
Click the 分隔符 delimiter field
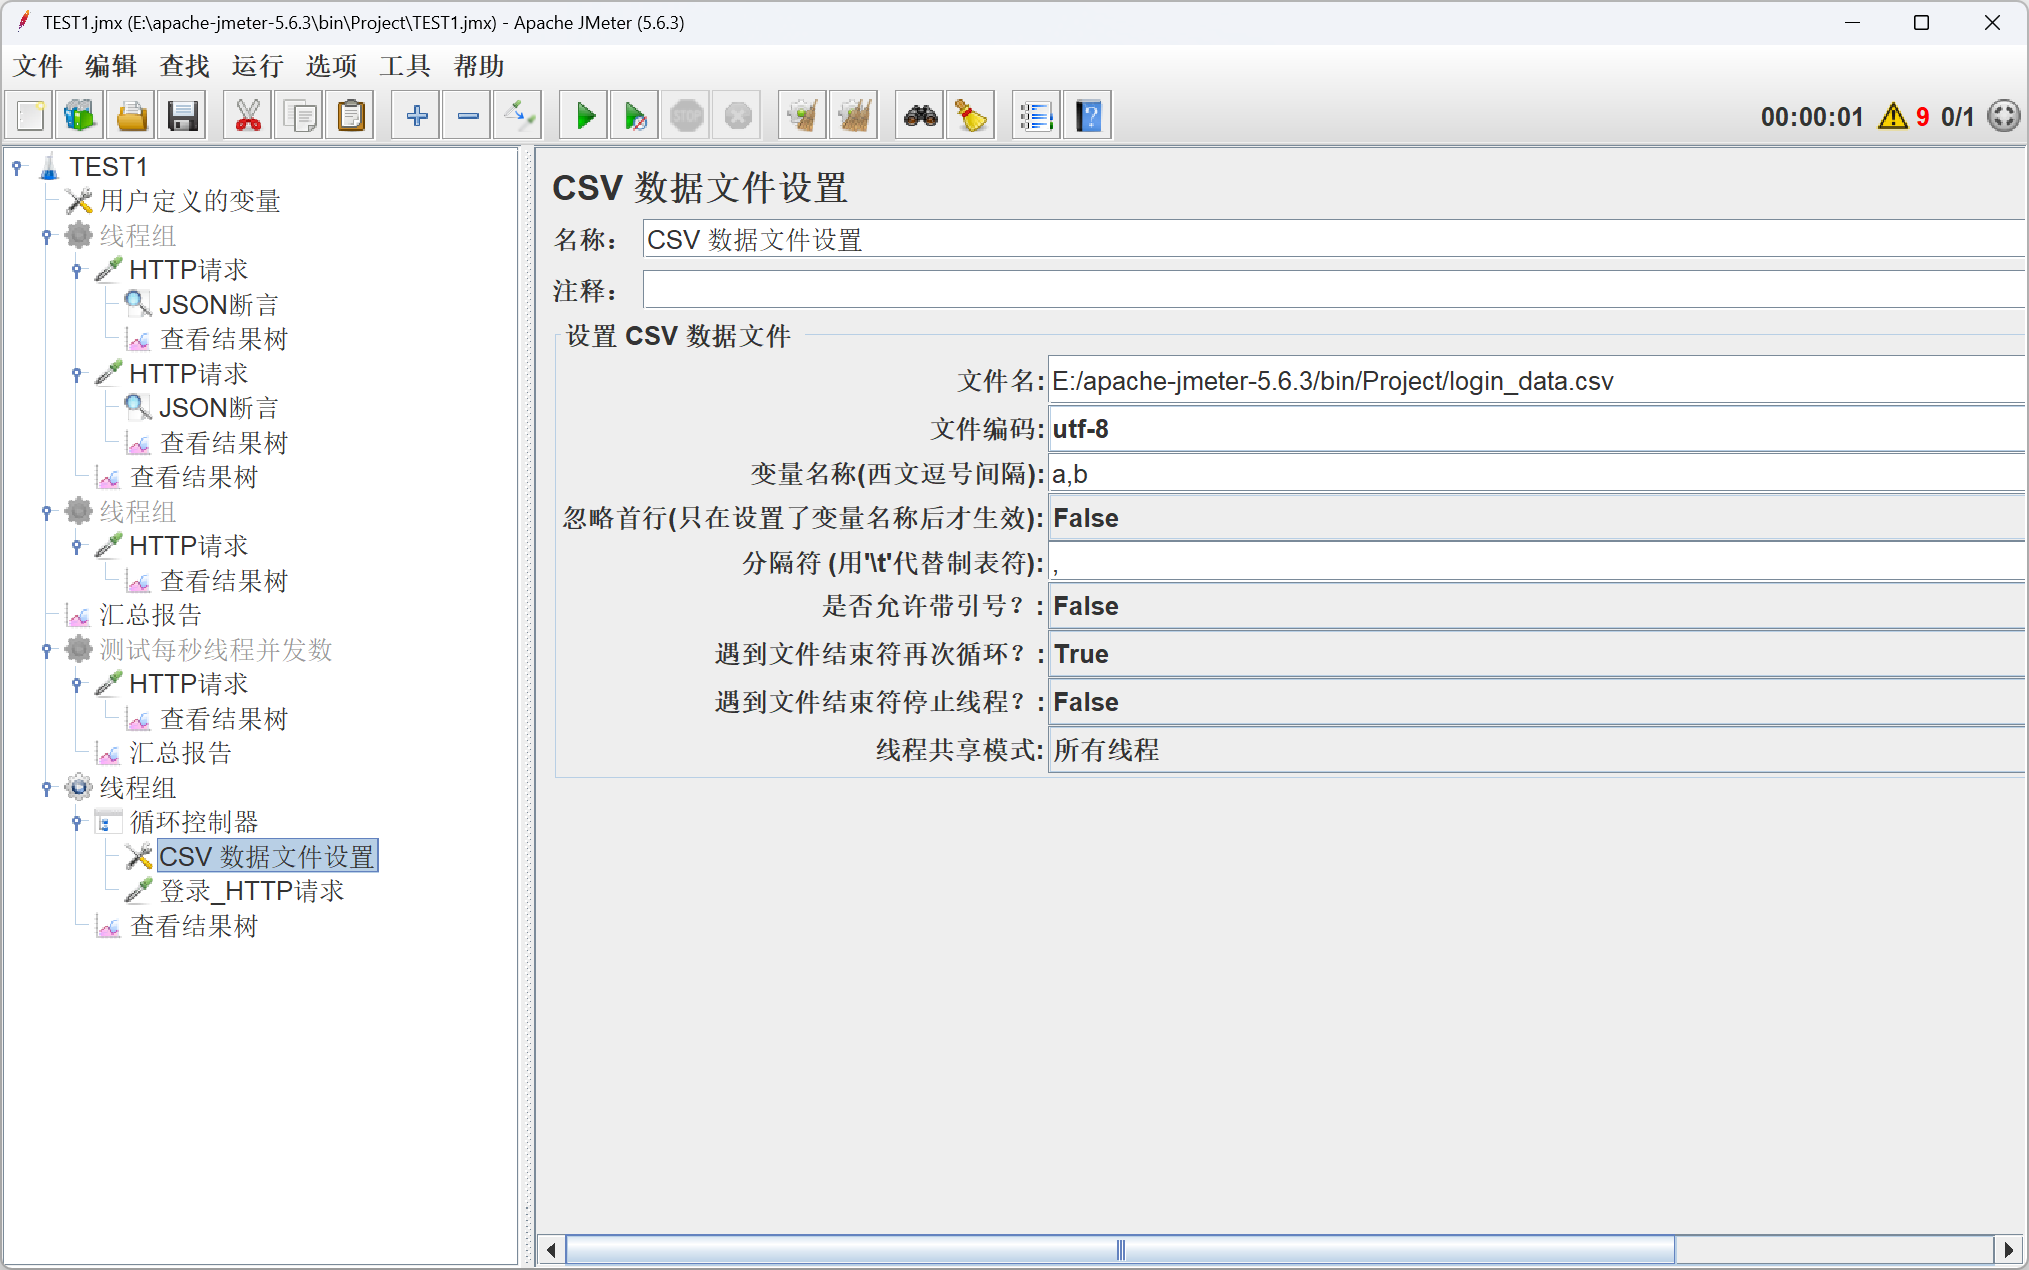pos(1536,563)
